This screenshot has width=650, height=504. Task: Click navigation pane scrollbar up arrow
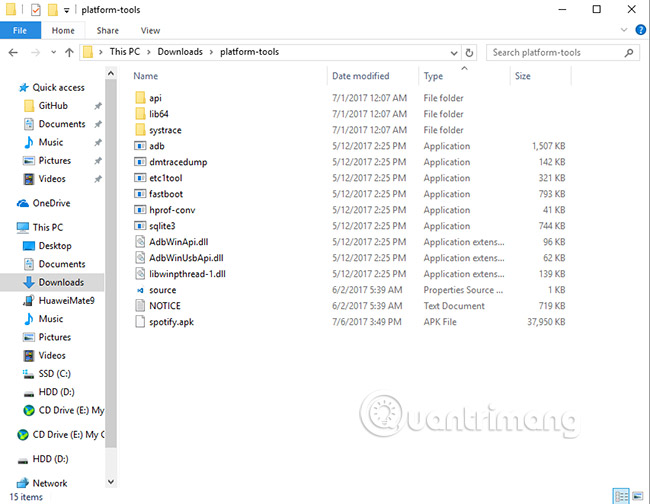pos(111,73)
